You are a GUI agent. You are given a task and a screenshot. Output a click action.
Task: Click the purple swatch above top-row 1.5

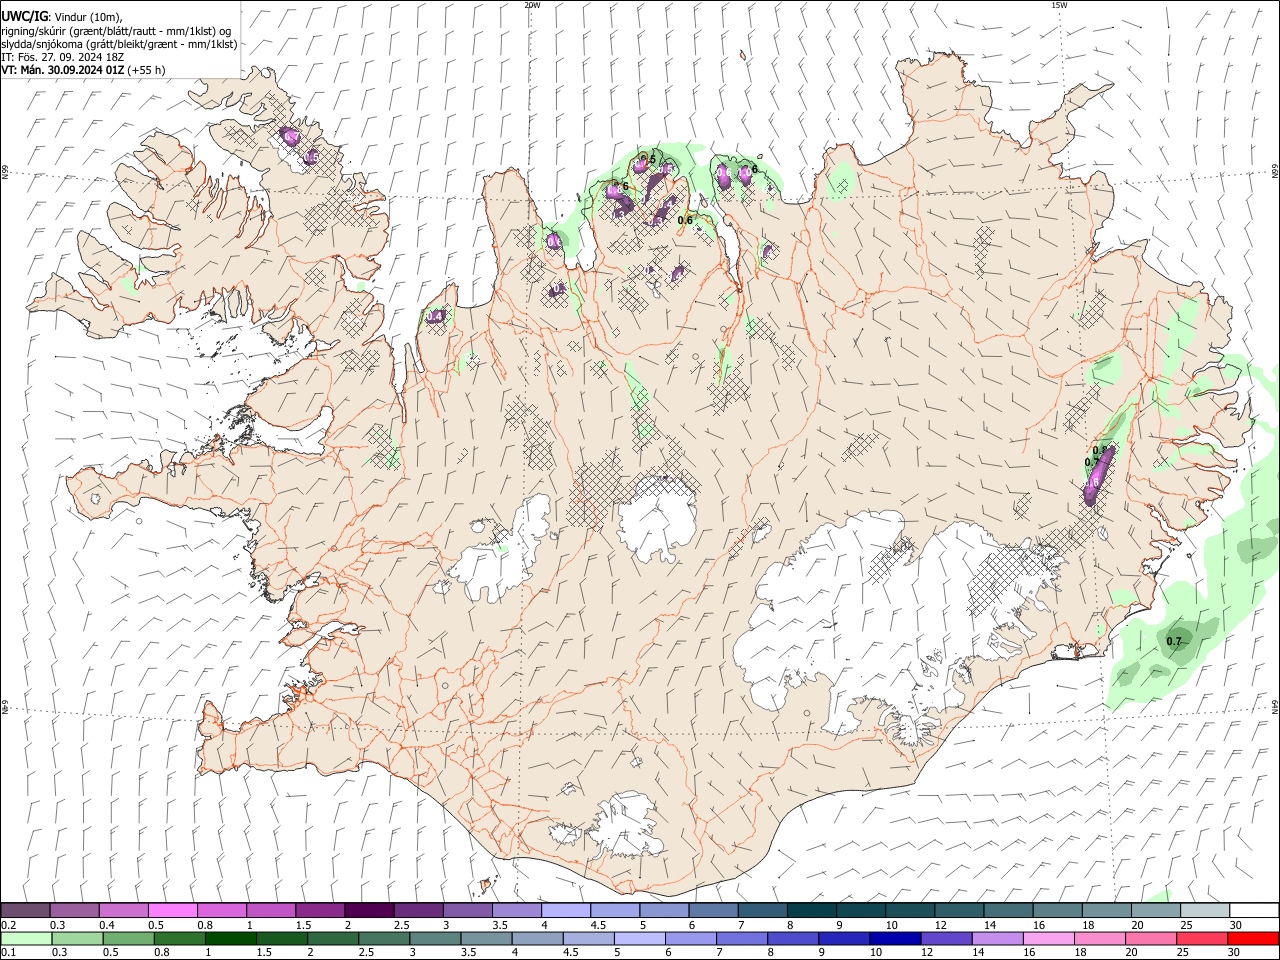320,911
